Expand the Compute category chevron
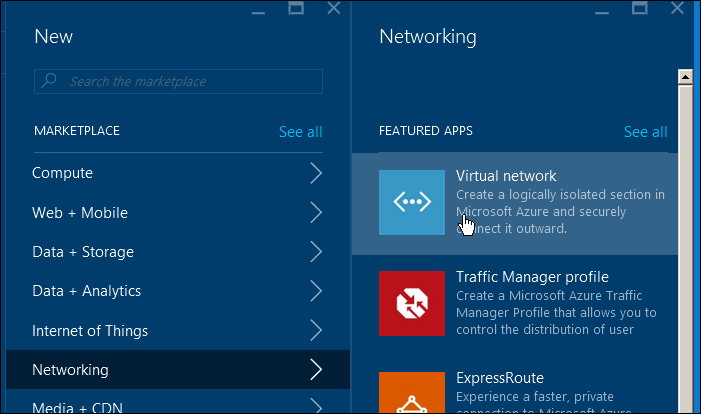 pyautogui.click(x=316, y=173)
